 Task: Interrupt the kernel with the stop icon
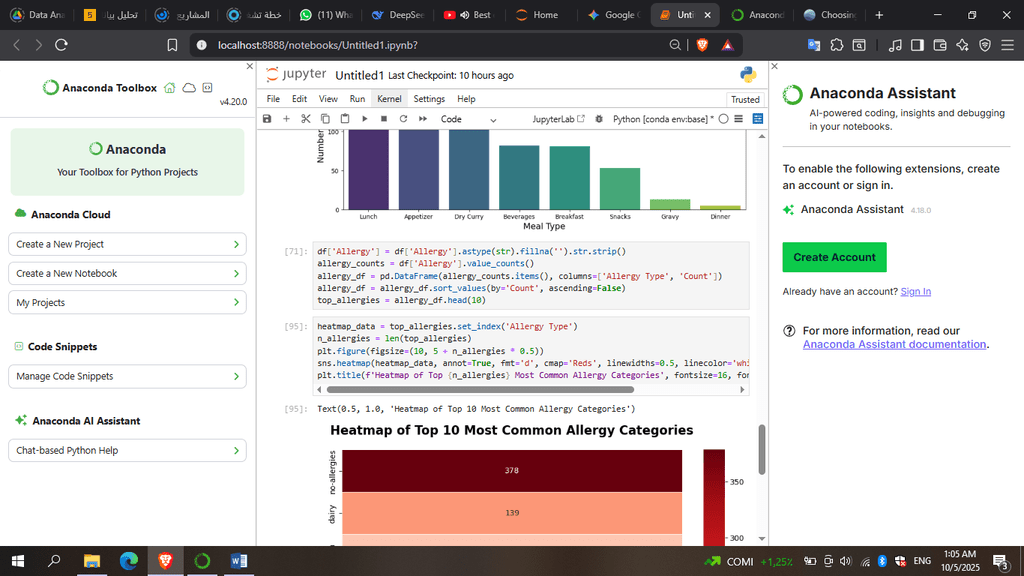tap(384, 119)
